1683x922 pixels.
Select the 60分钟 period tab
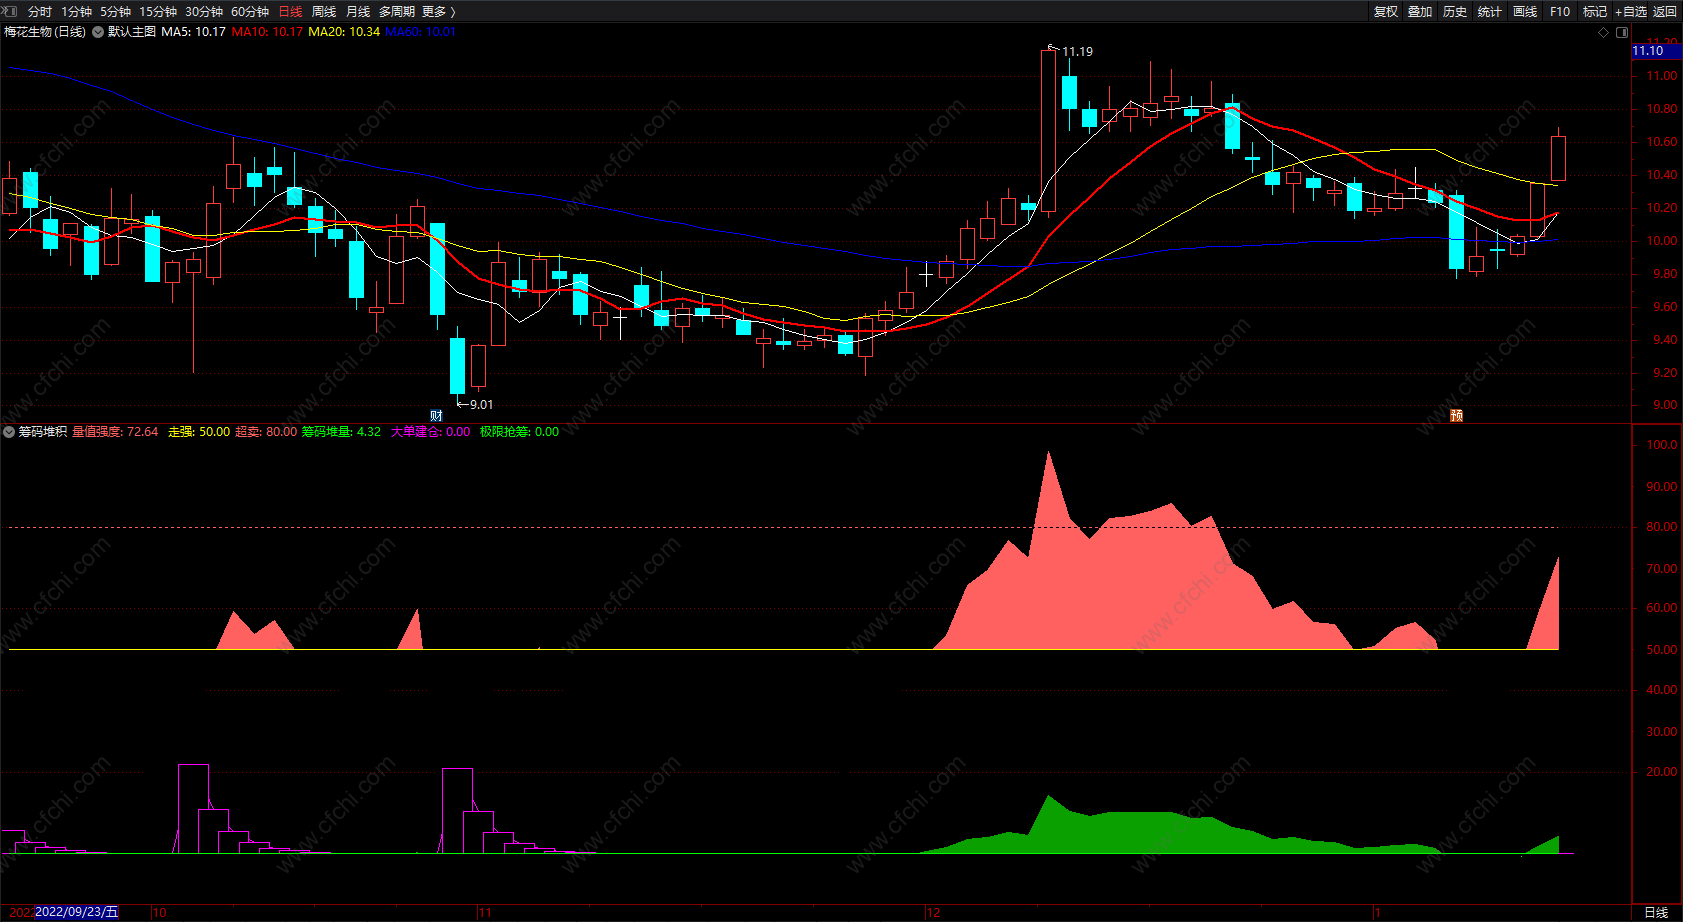pos(250,12)
